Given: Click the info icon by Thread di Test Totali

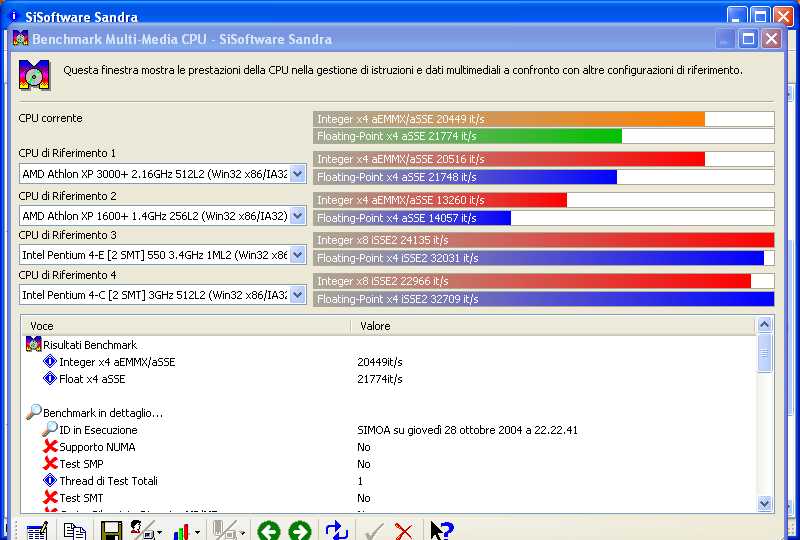Looking at the screenshot, I should [50, 480].
